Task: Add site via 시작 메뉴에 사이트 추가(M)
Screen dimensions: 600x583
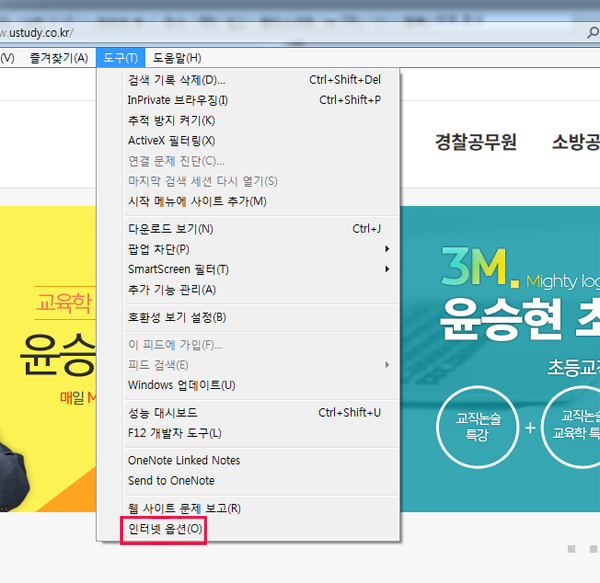Action: point(197,201)
